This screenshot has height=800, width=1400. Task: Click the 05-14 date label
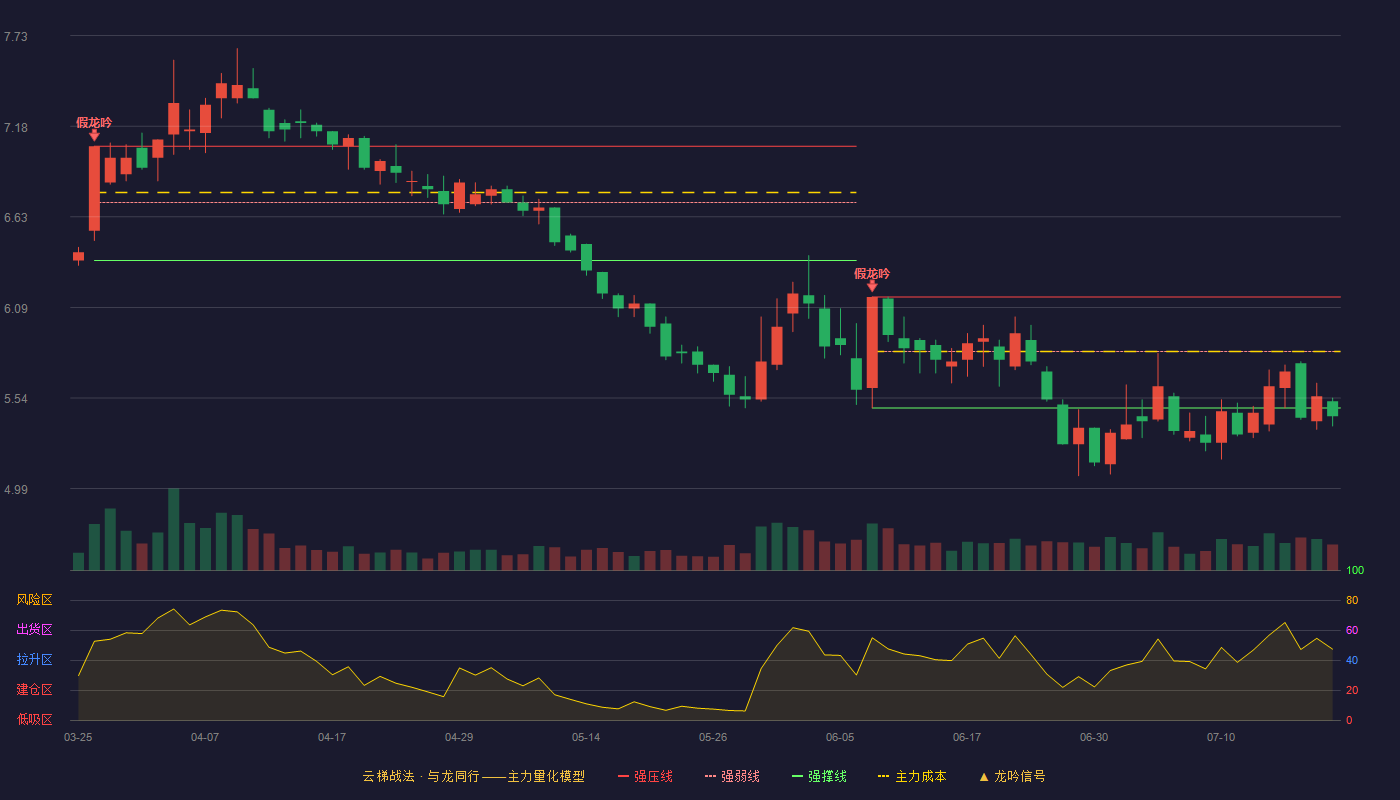[x=586, y=737]
